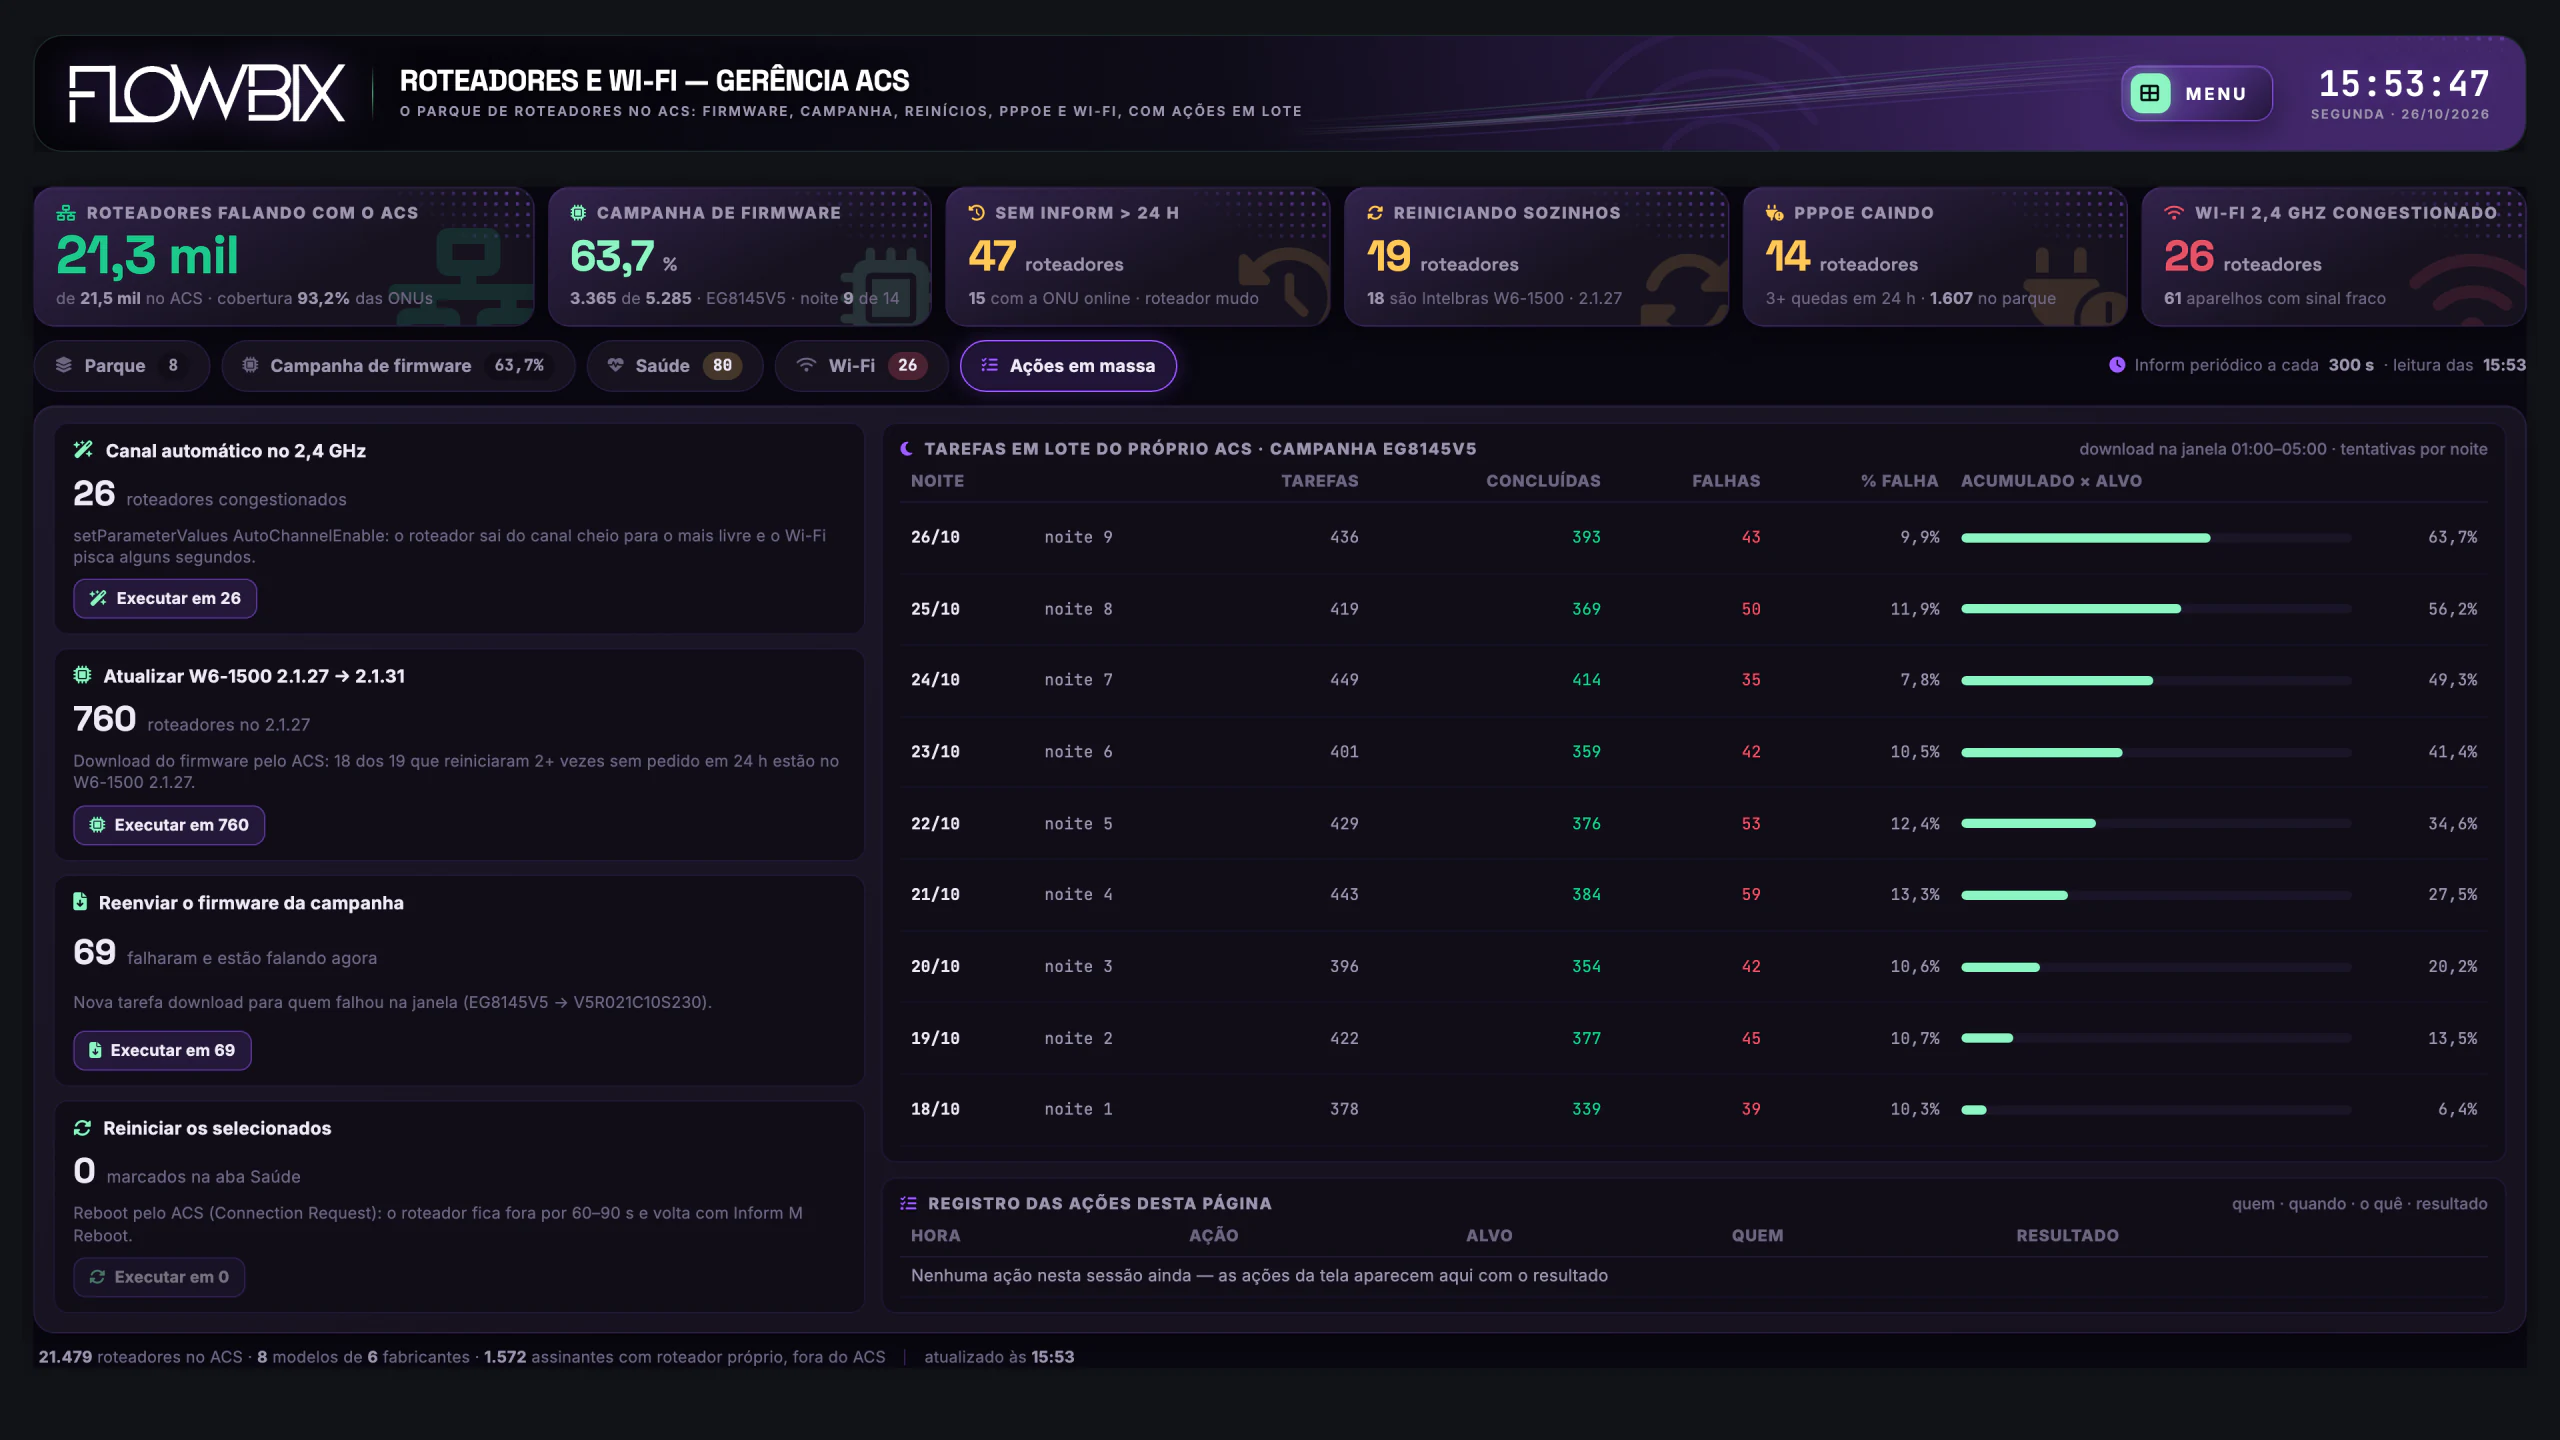
Task: Click the file icon beside Reenviar o firmware da campanha
Action: (80, 902)
